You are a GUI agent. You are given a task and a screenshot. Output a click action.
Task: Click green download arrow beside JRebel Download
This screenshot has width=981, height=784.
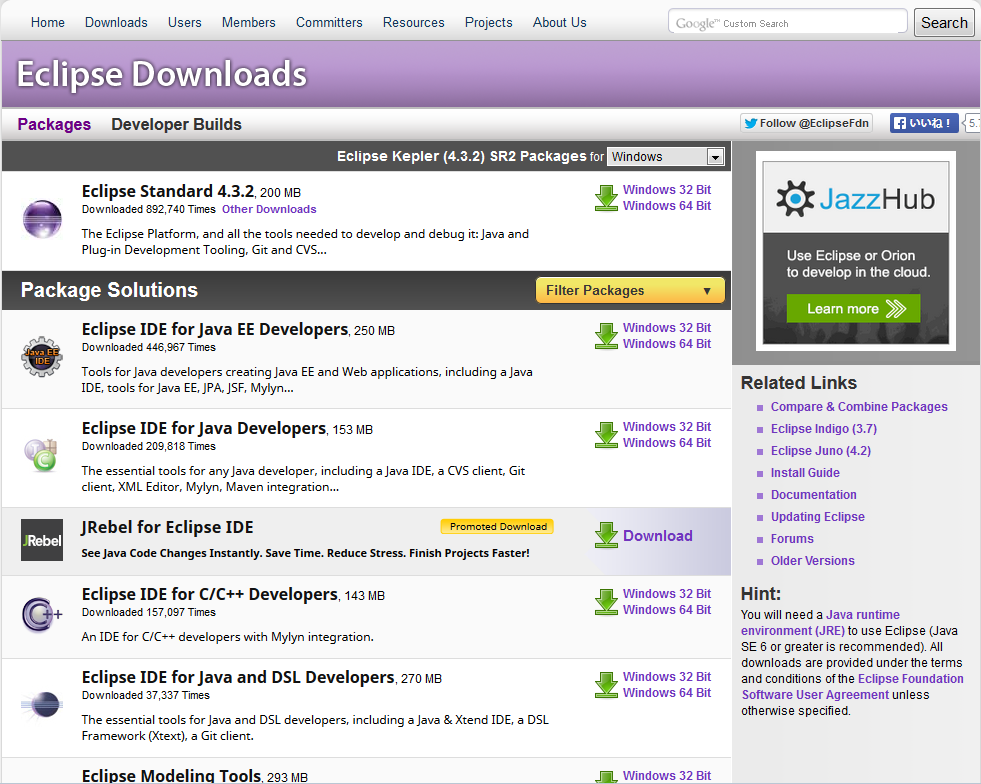click(606, 536)
